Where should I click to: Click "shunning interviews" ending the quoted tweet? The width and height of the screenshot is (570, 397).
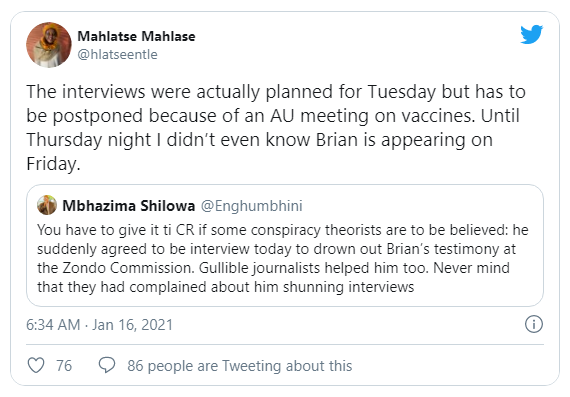[x=349, y=287]
